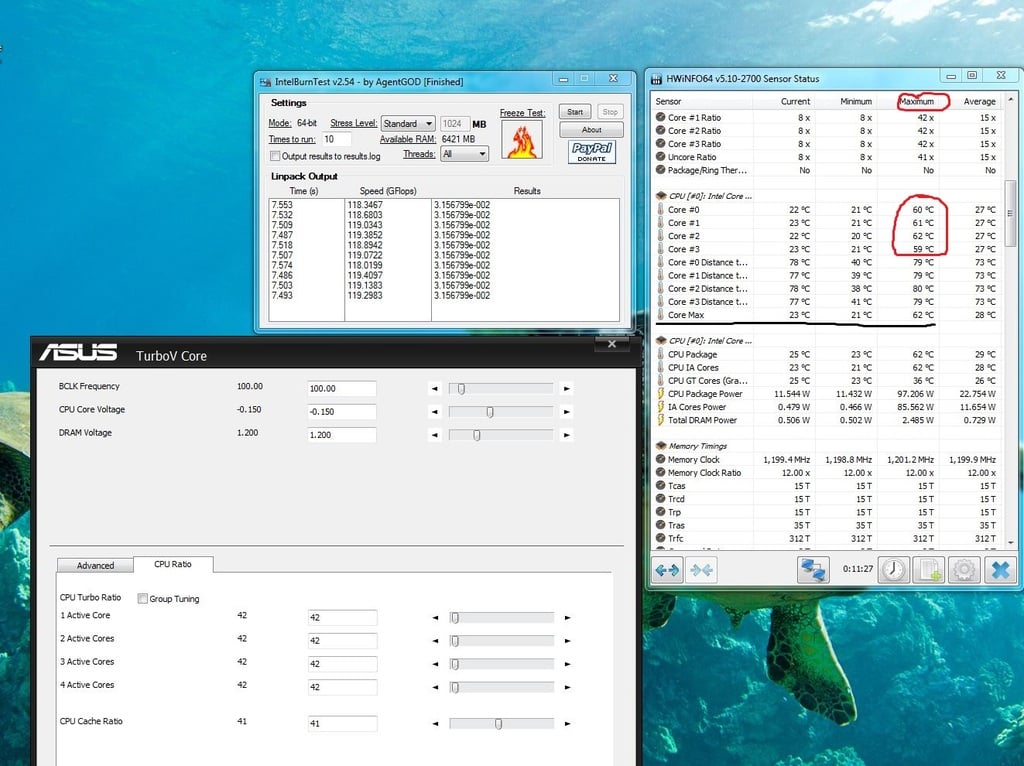The width and height of the screenshot is (1024, 766).
Task: Click the BCLK Frequency slider
Action: [501, 389]
